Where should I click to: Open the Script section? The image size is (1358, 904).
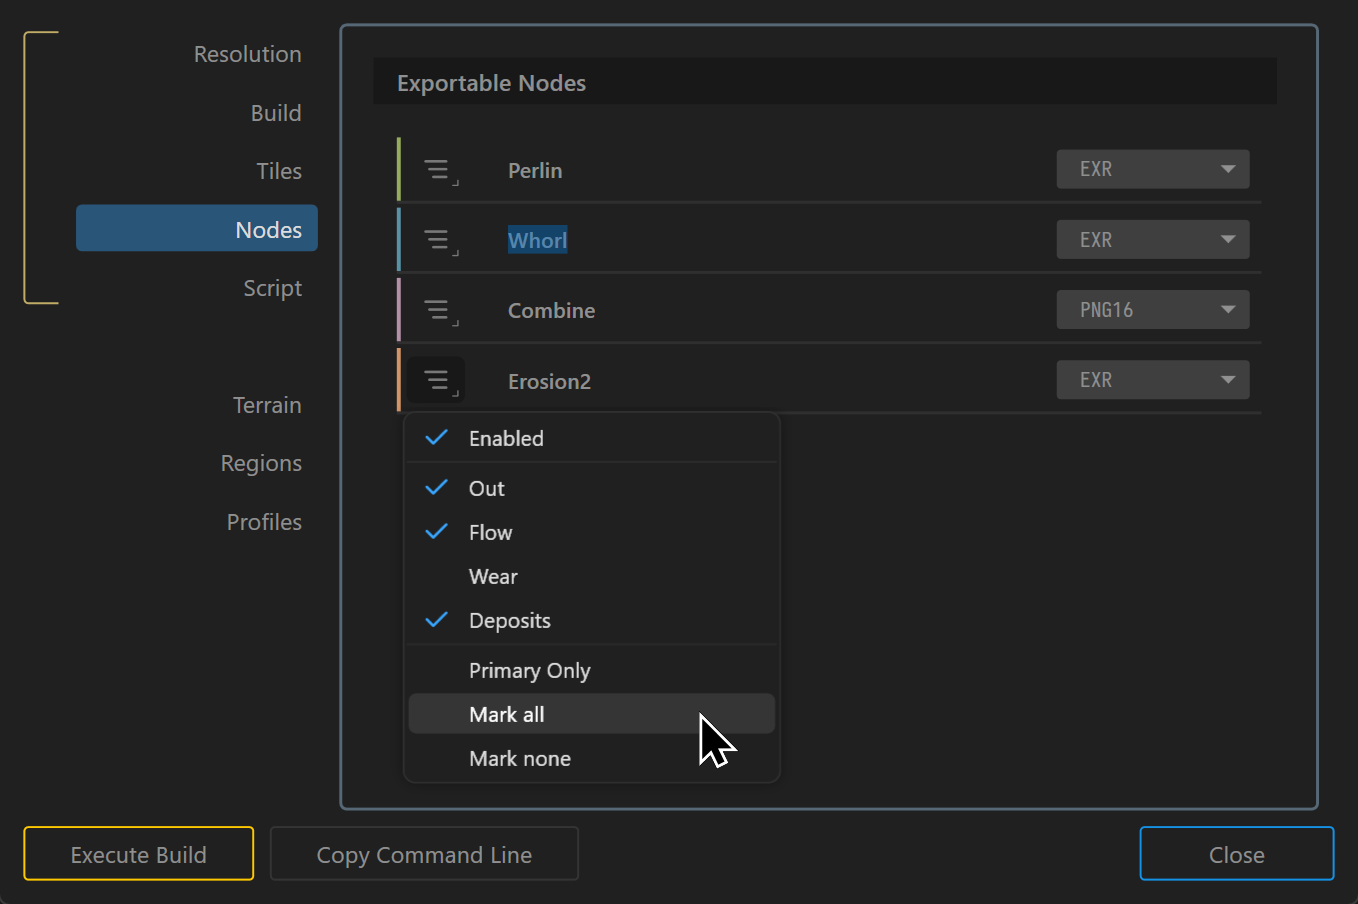272,288
